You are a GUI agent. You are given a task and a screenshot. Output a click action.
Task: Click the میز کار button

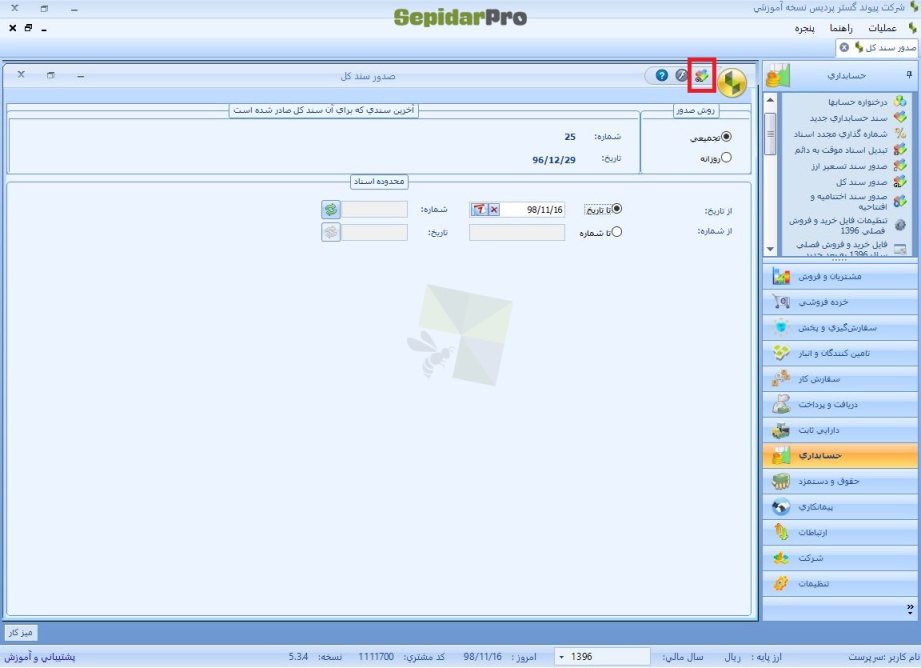point(21,632)
